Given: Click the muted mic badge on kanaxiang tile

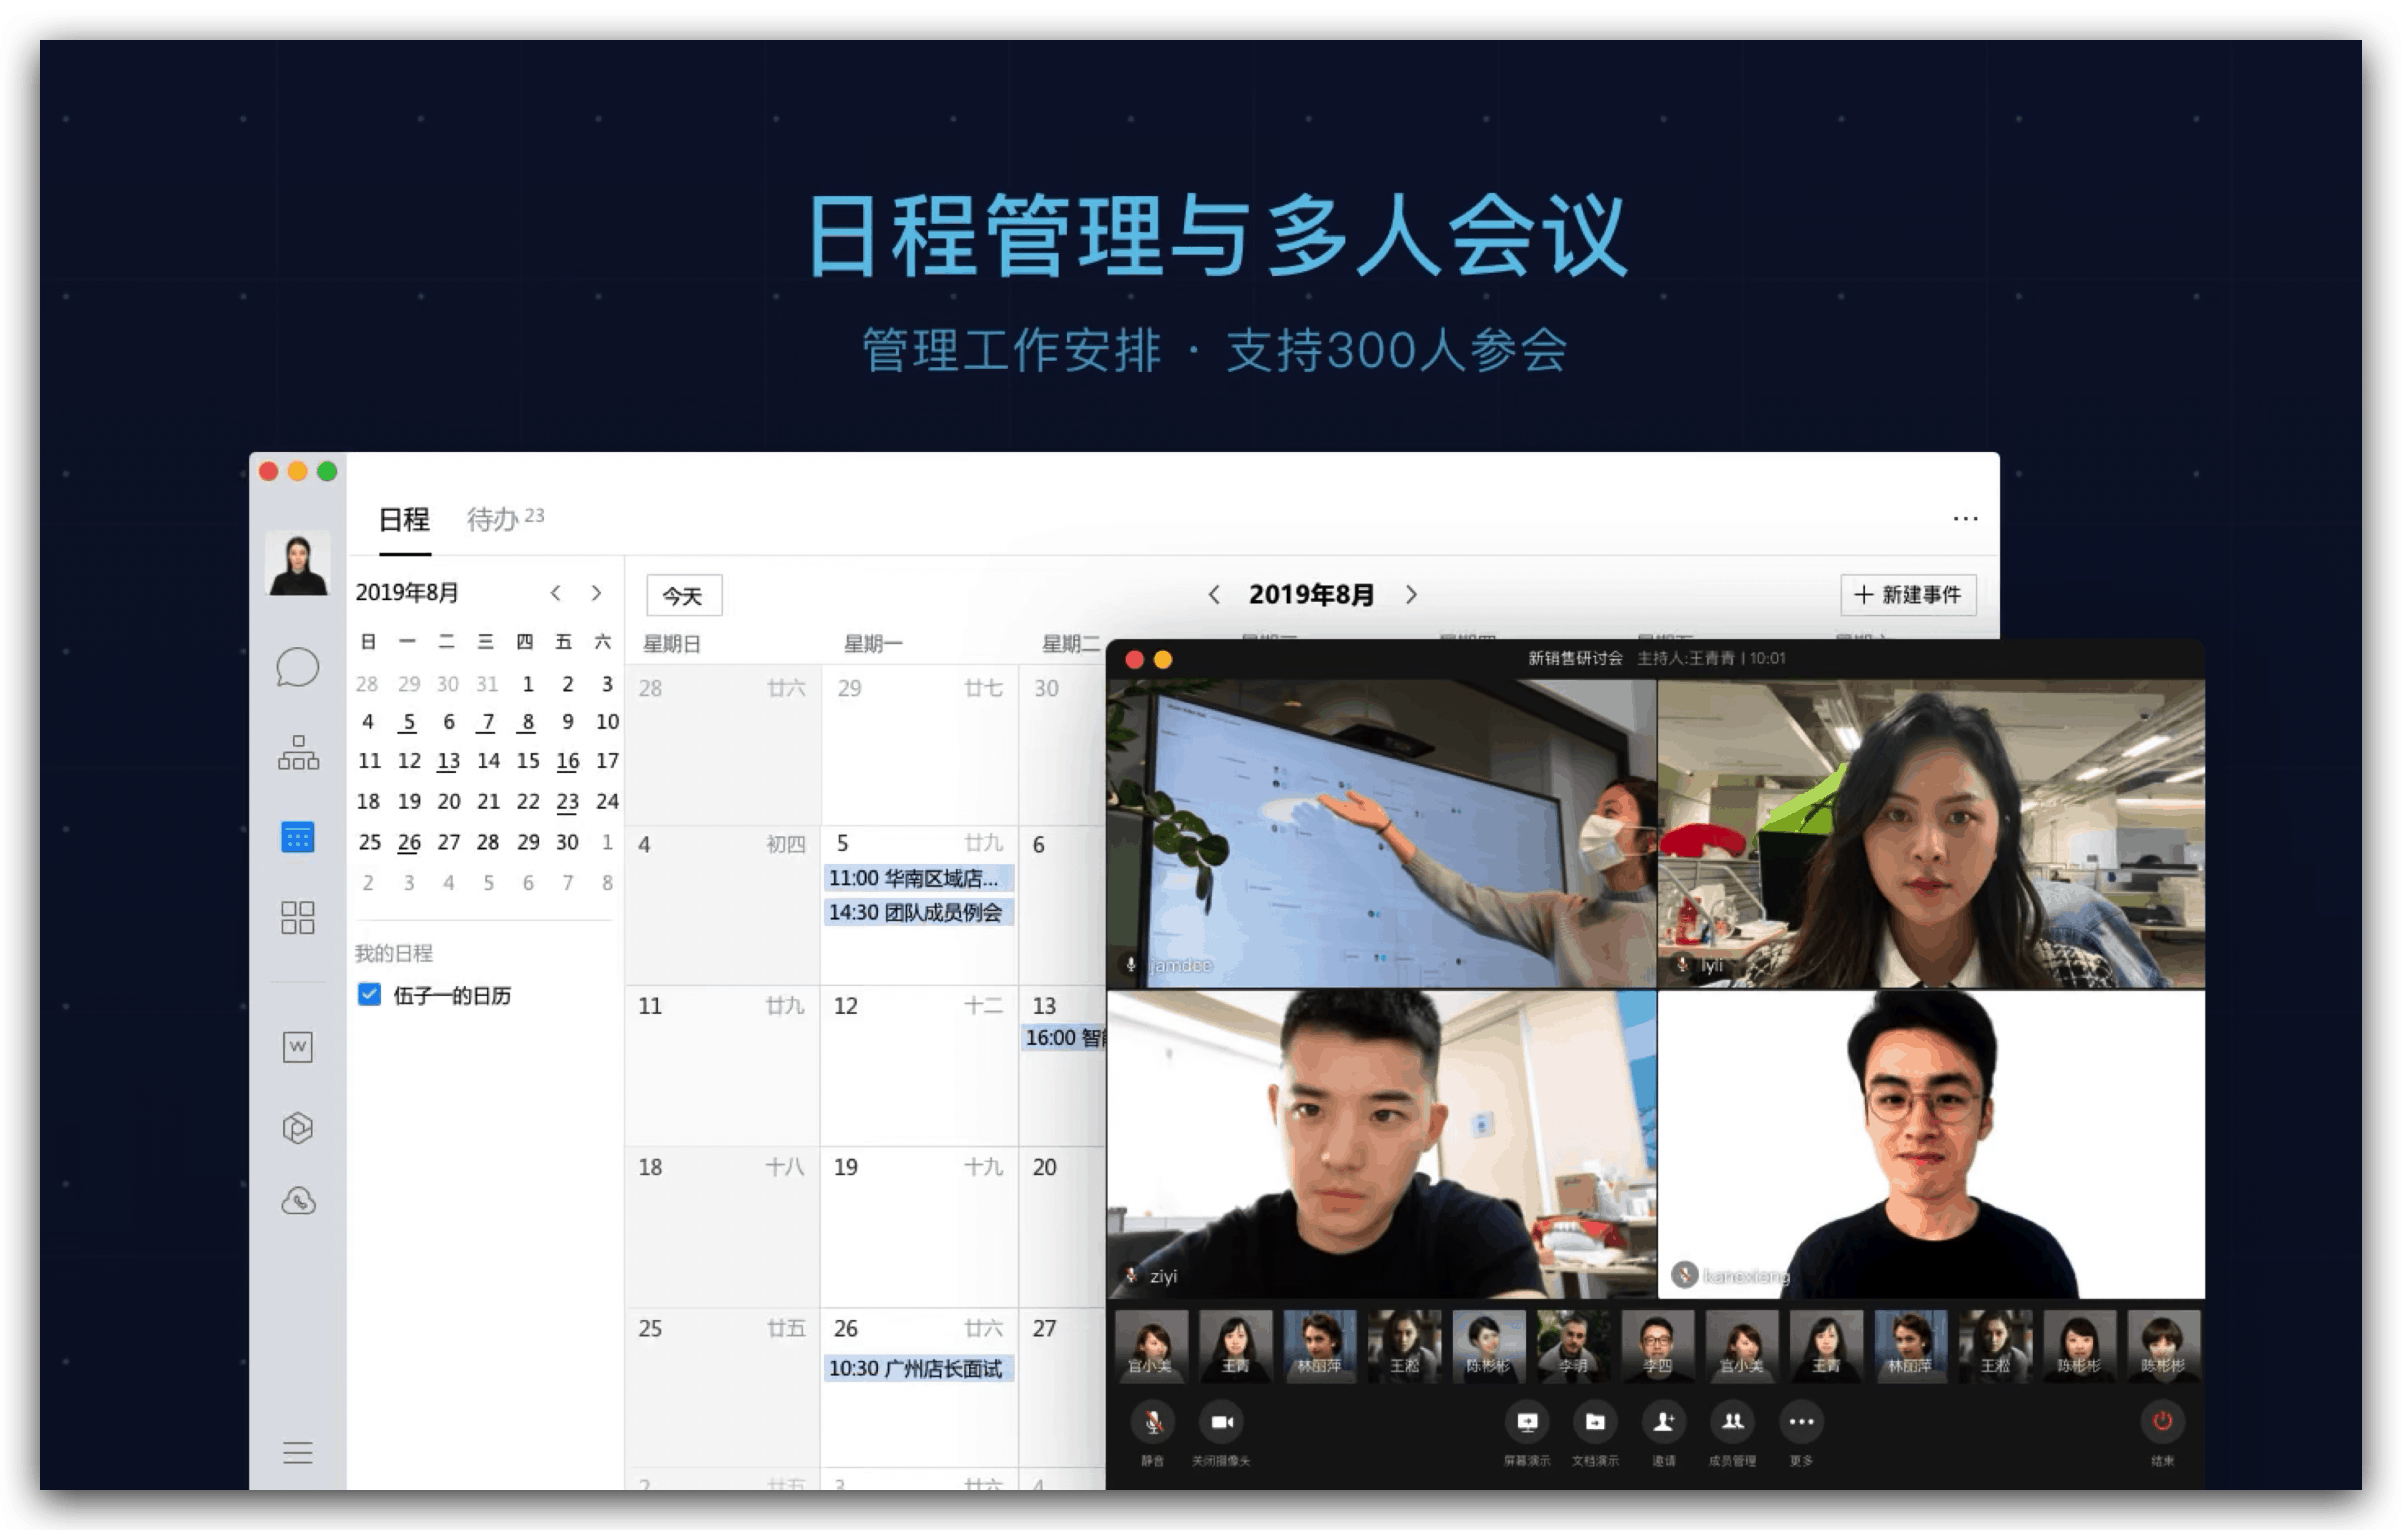Looking at the screenshot, I should click(1685, 1275).
